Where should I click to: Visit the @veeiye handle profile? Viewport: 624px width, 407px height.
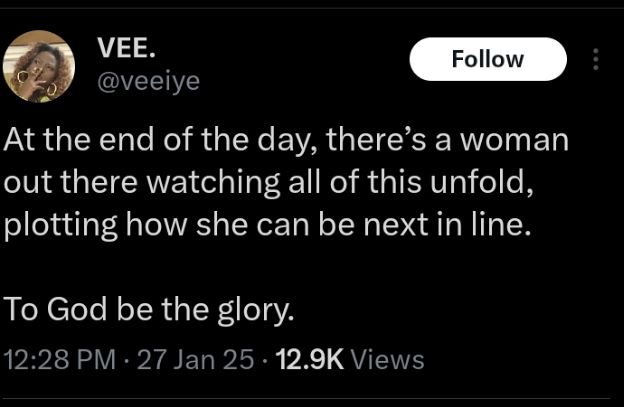click(147, 81)
